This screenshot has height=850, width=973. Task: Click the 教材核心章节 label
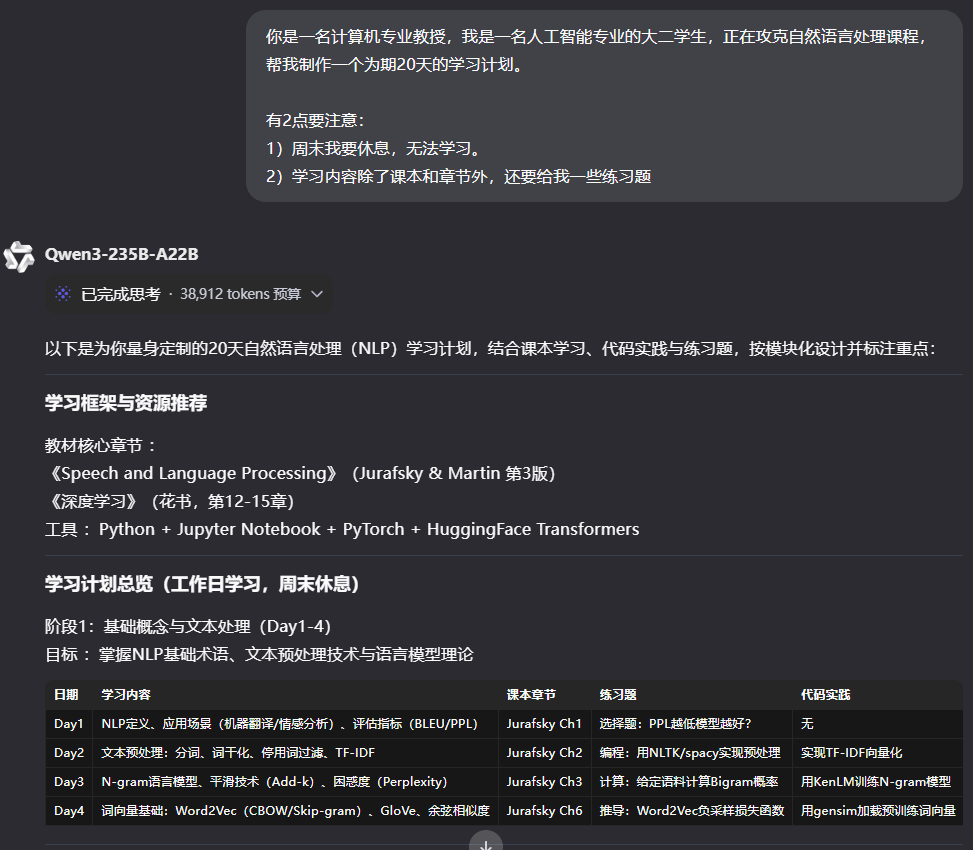pos(101,445)
